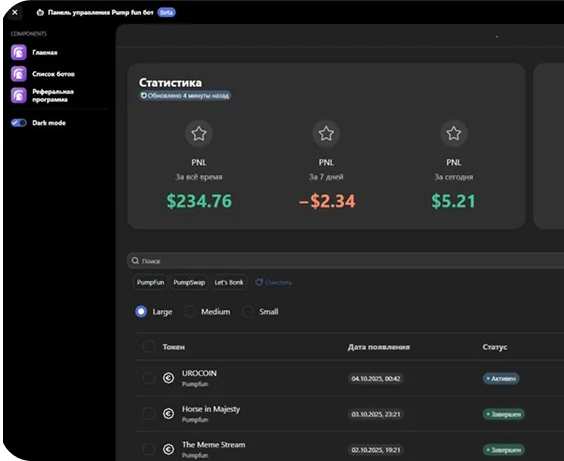Select the $234.76 all-time PNL value
Viewport: 564px width, 461px height.
199,201
